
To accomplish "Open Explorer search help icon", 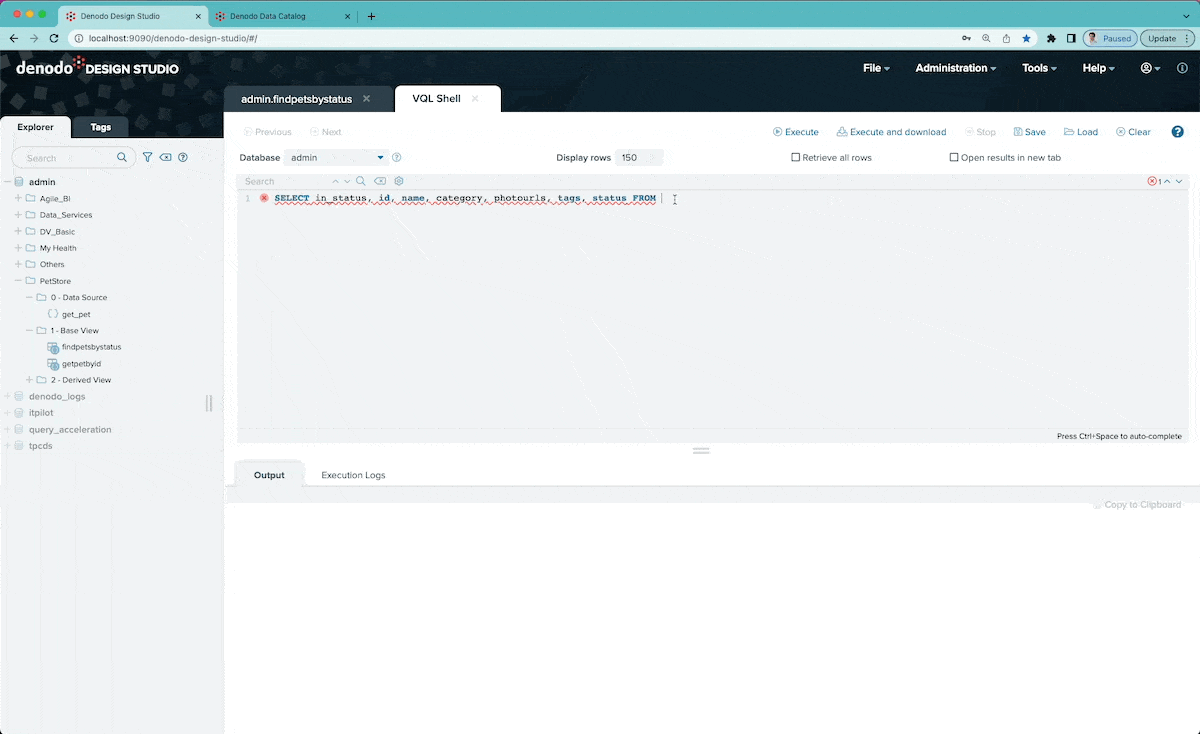I will coord(183,158).
